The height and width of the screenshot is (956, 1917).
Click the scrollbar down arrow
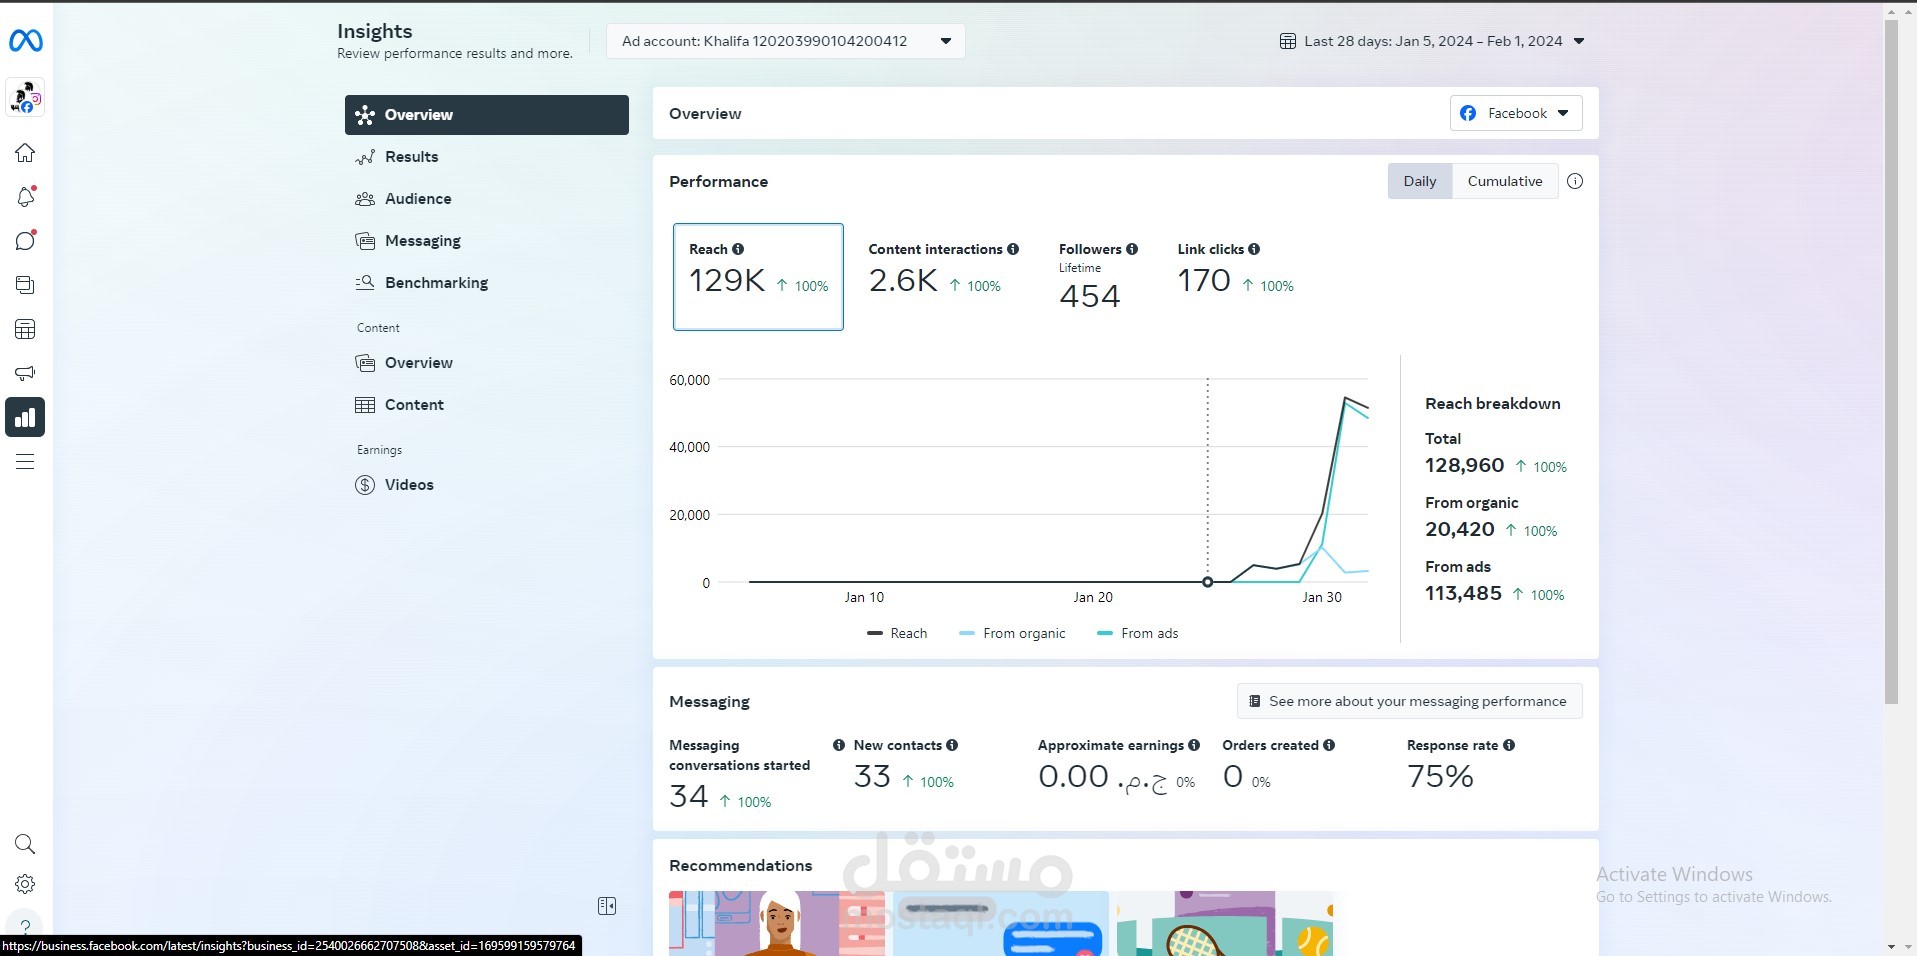(1891, 946)
